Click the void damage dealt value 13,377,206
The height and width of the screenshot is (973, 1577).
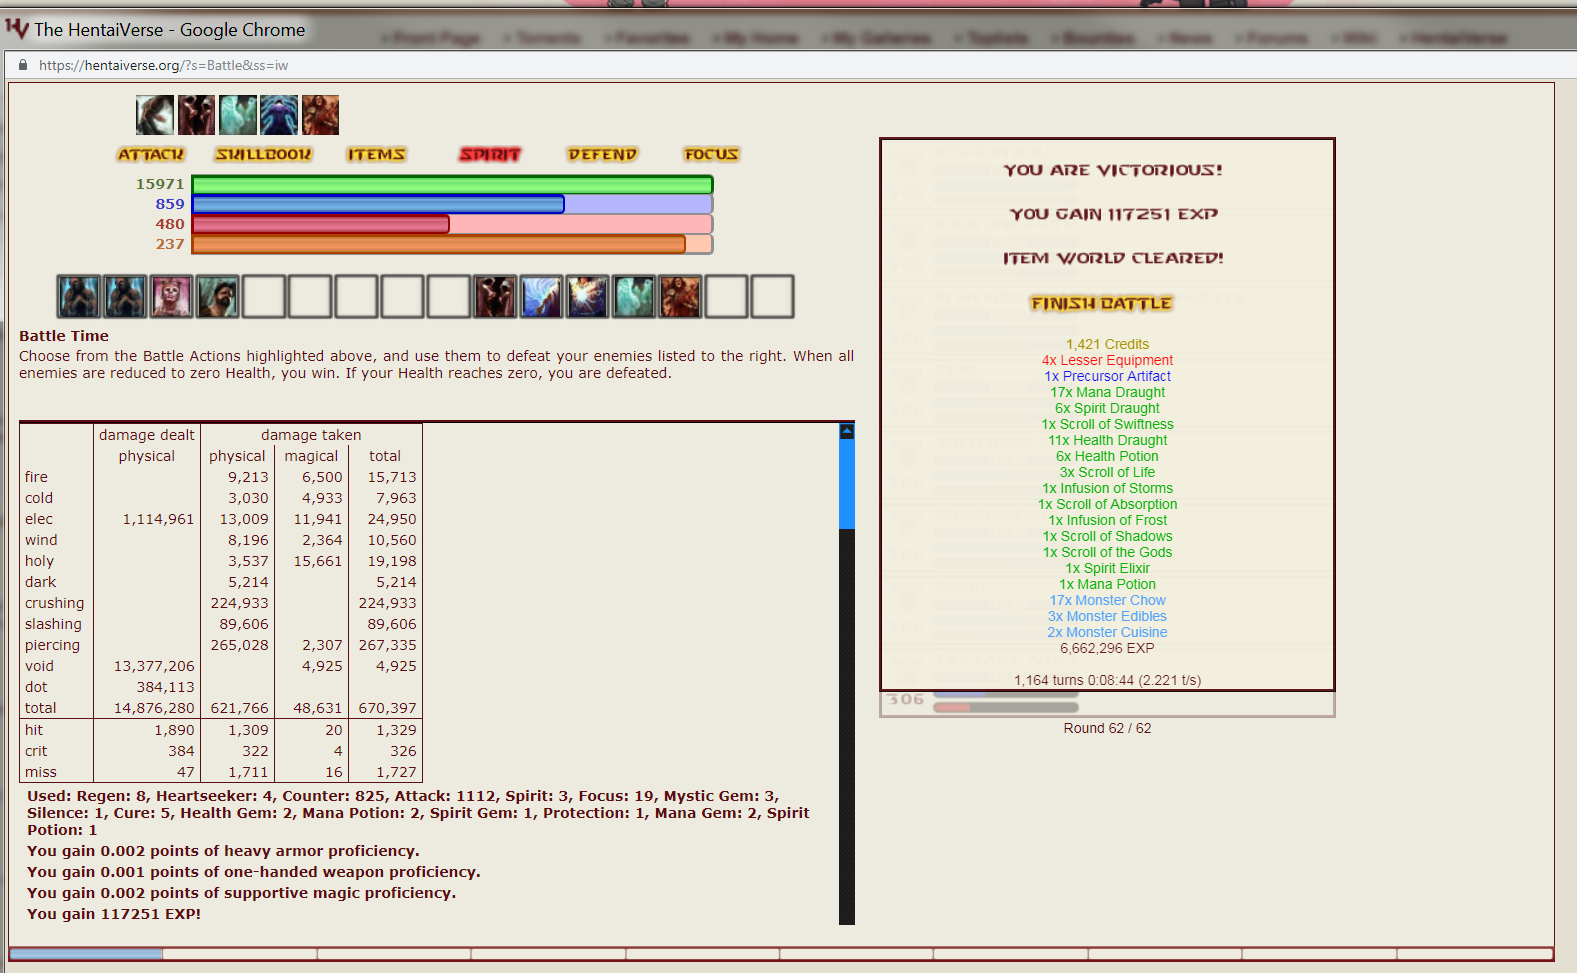(154, 666)
